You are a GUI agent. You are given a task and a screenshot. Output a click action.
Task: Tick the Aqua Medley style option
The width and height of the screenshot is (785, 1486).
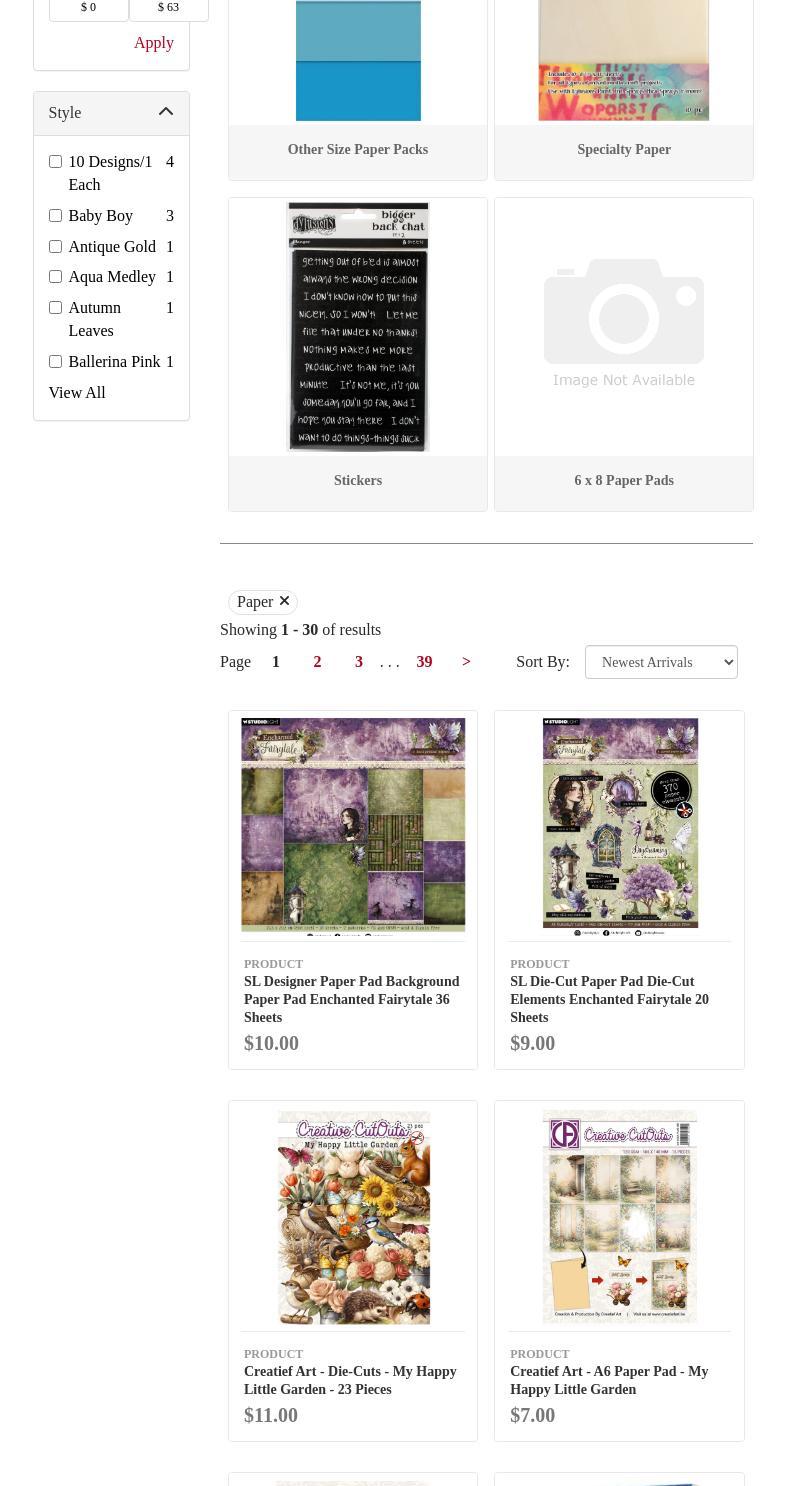(x=55, y=276)
